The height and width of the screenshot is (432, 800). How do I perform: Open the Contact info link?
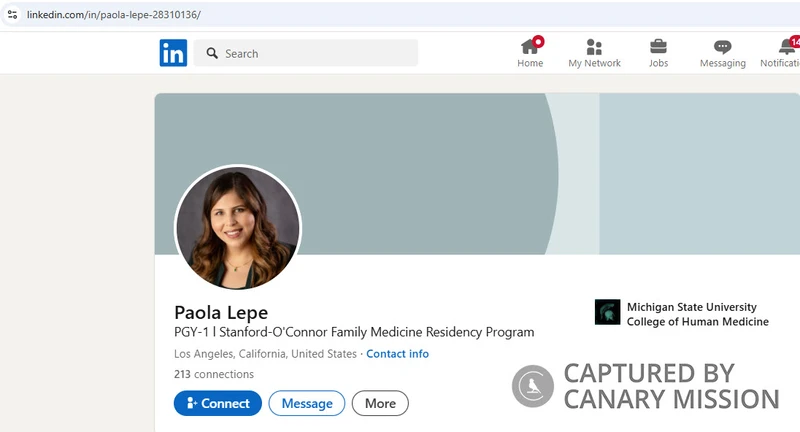point(397,353)
